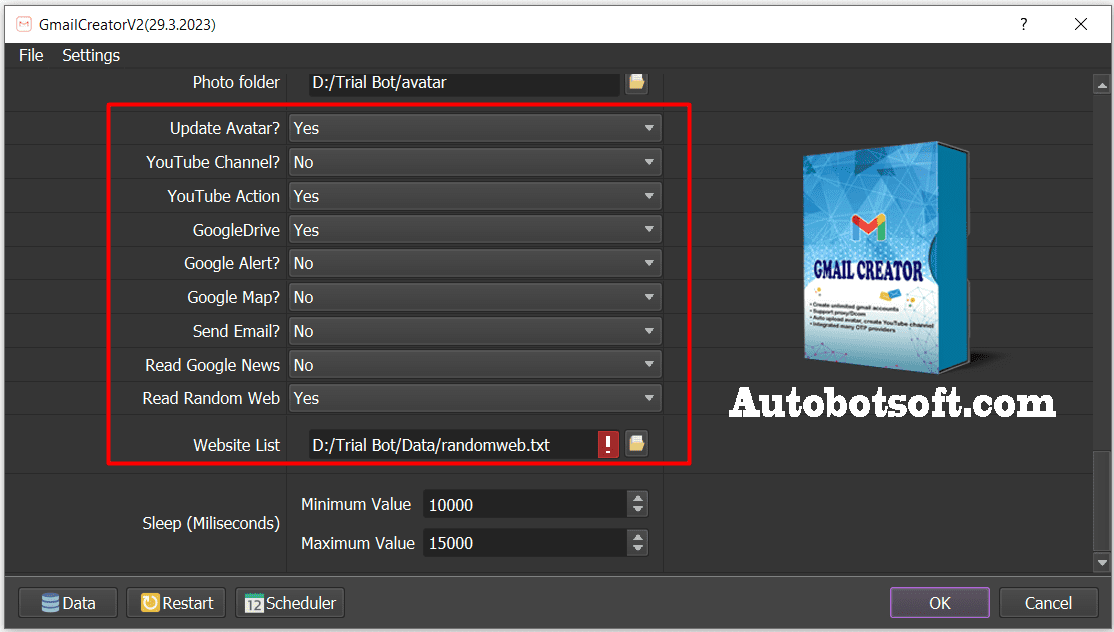Click the Photo folder label
The width and height of the screenshot is (1114, 632).
coord(236,82)
